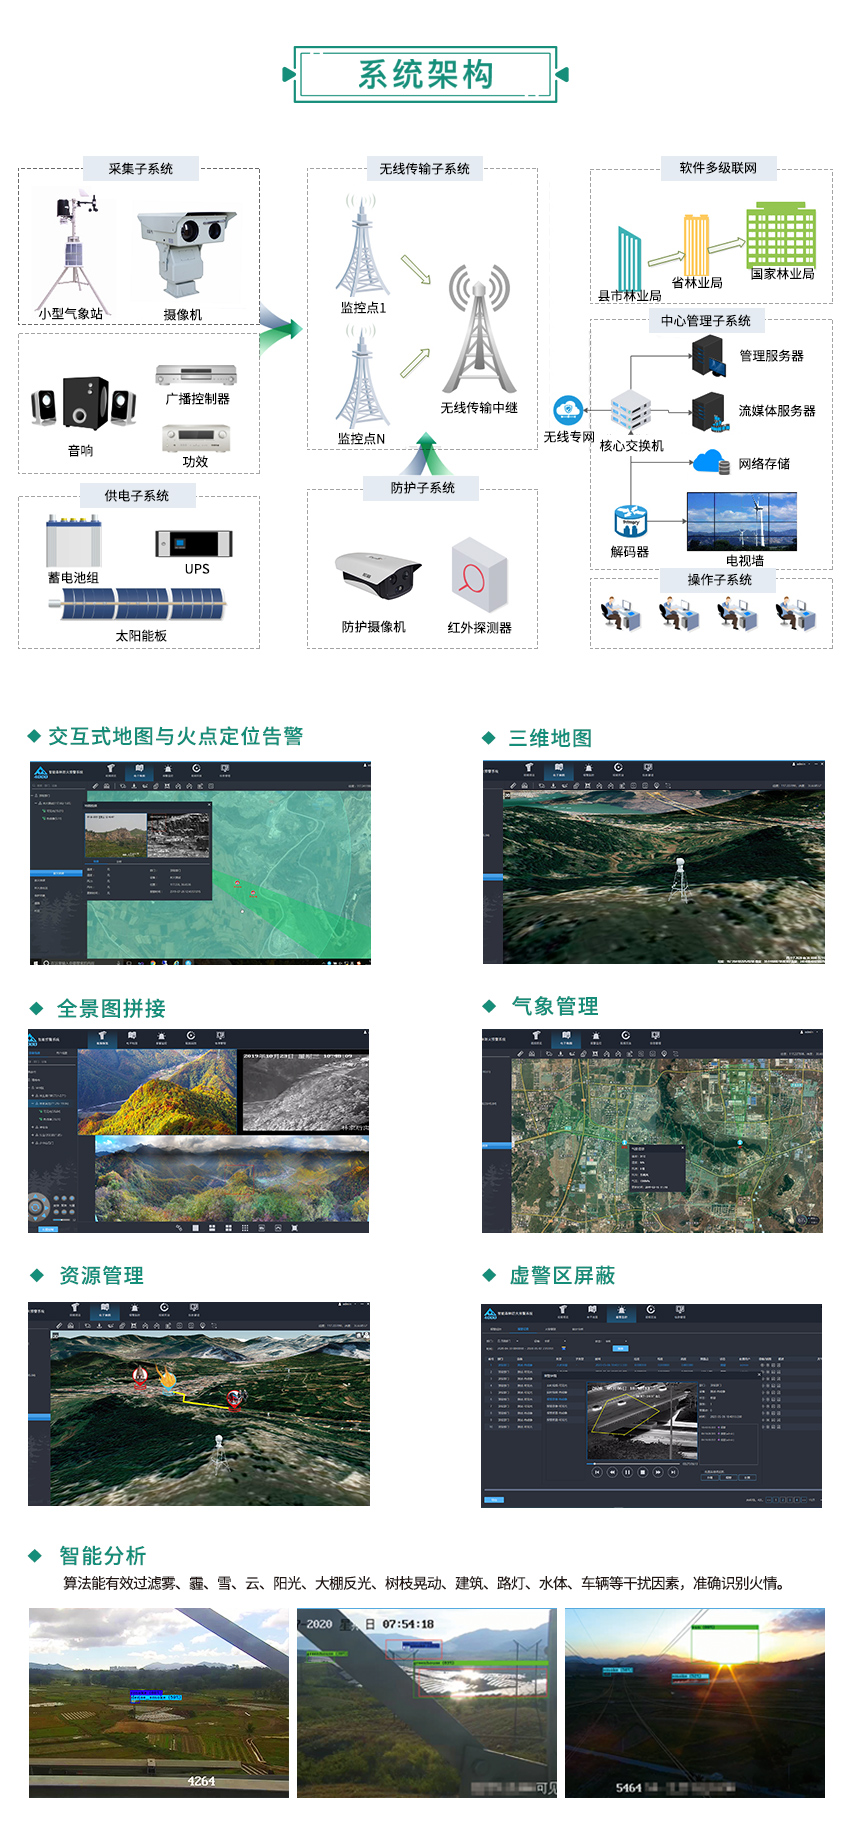Click the infrared detector icon
The width and height of the screenshot is (850, 1834).
479,576
